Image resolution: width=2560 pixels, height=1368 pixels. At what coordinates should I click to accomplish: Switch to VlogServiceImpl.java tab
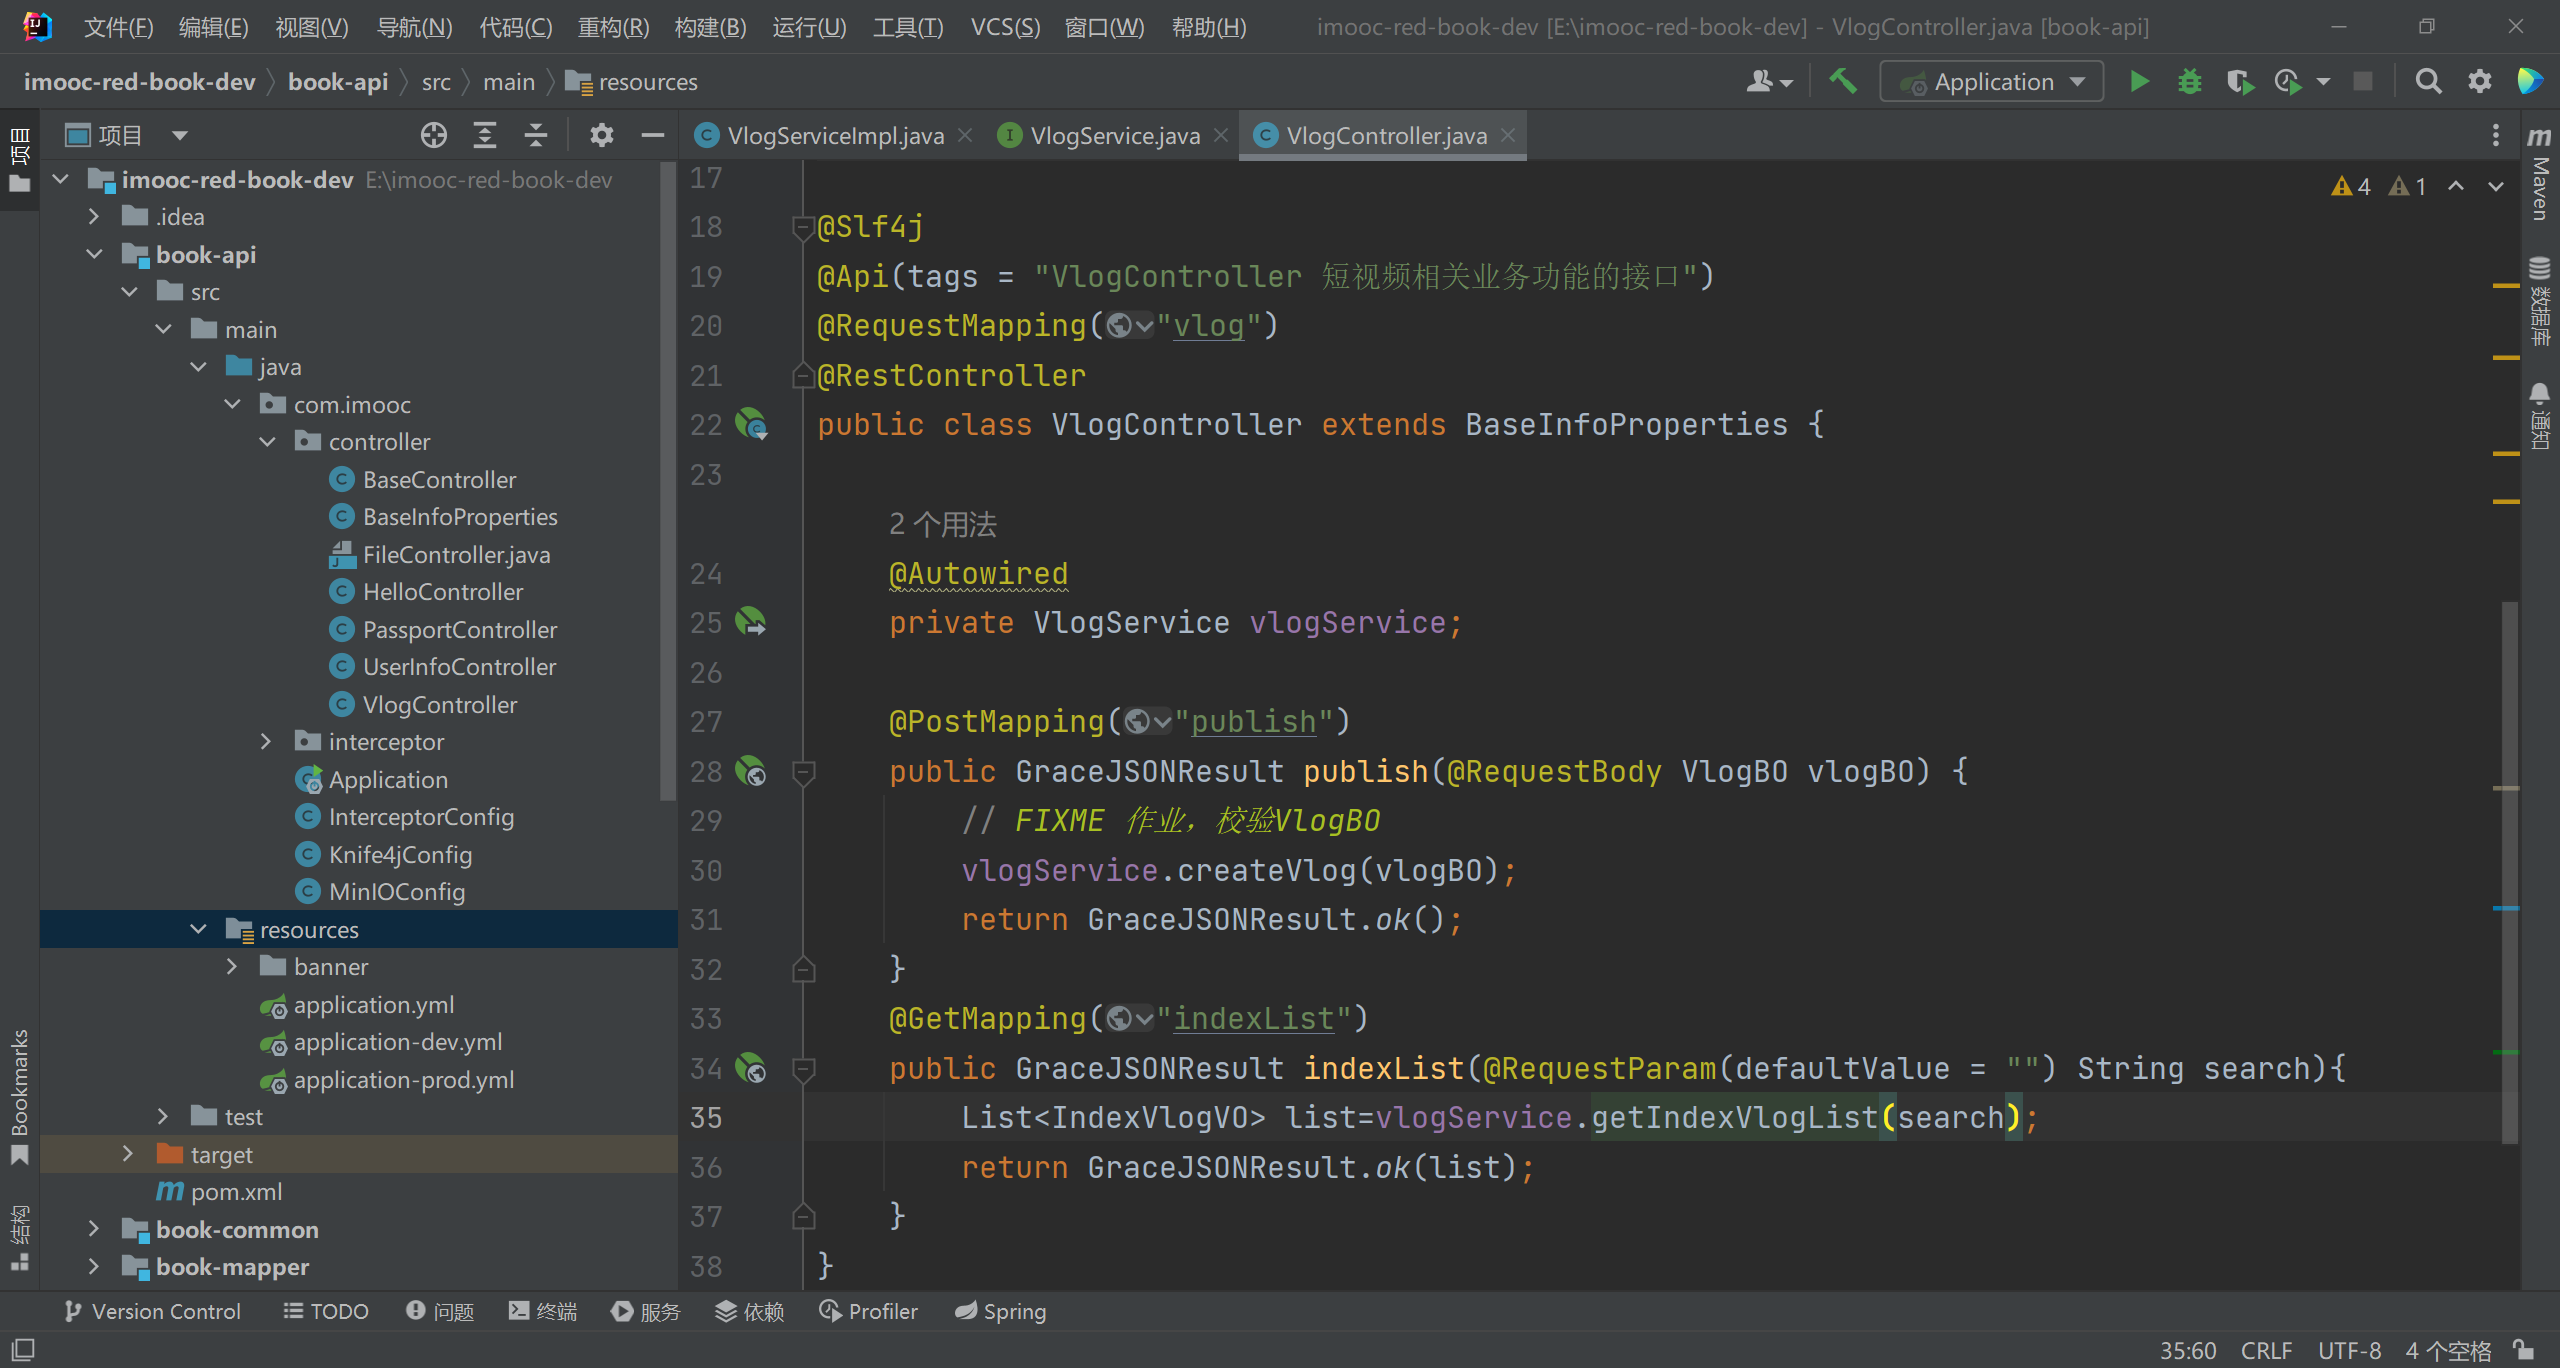[834, 136]
